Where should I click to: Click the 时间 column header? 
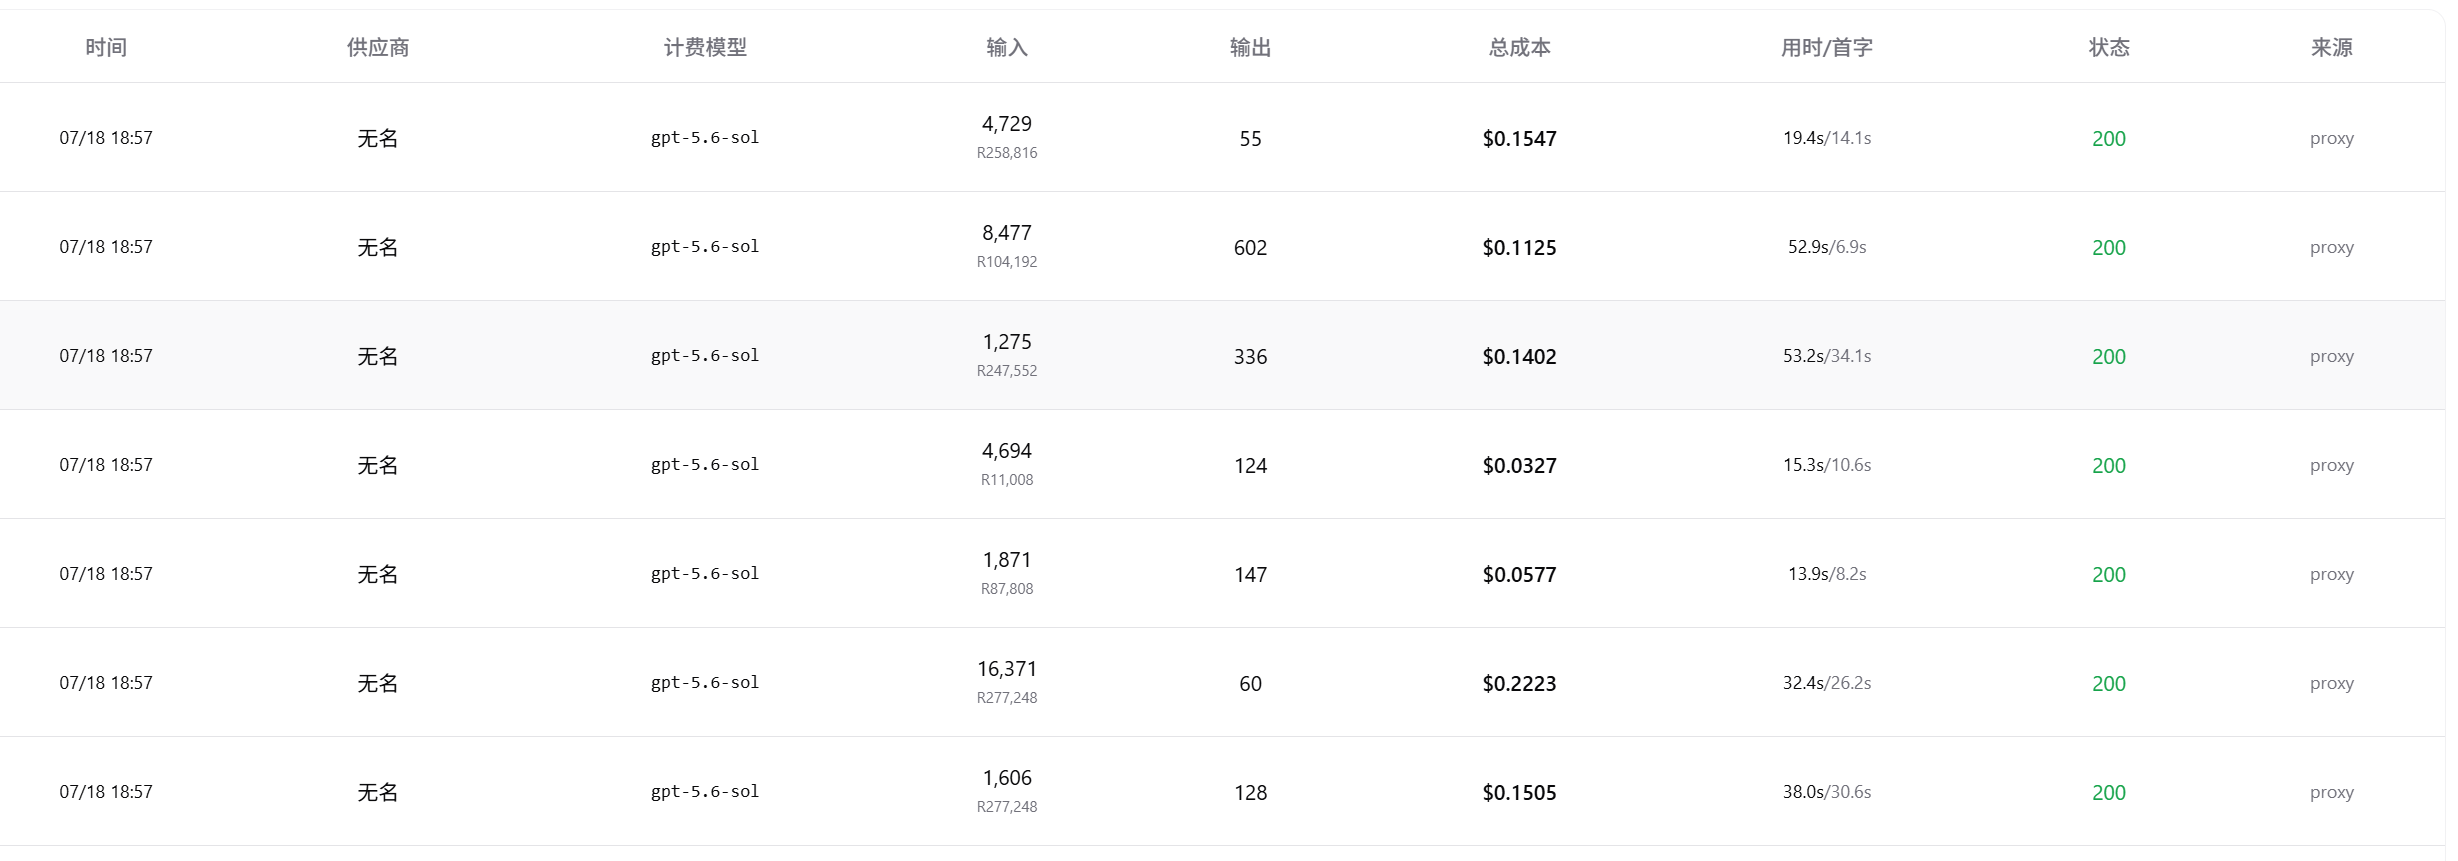106,47
